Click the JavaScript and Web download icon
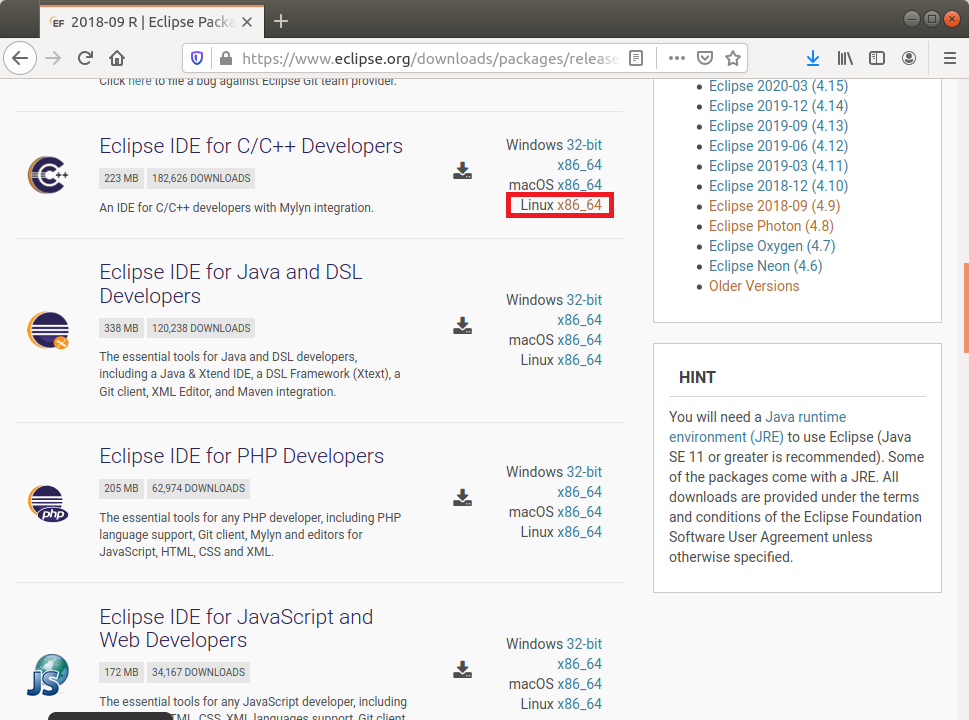The height and width of the screenshot is (720, 969). [462, 669]
